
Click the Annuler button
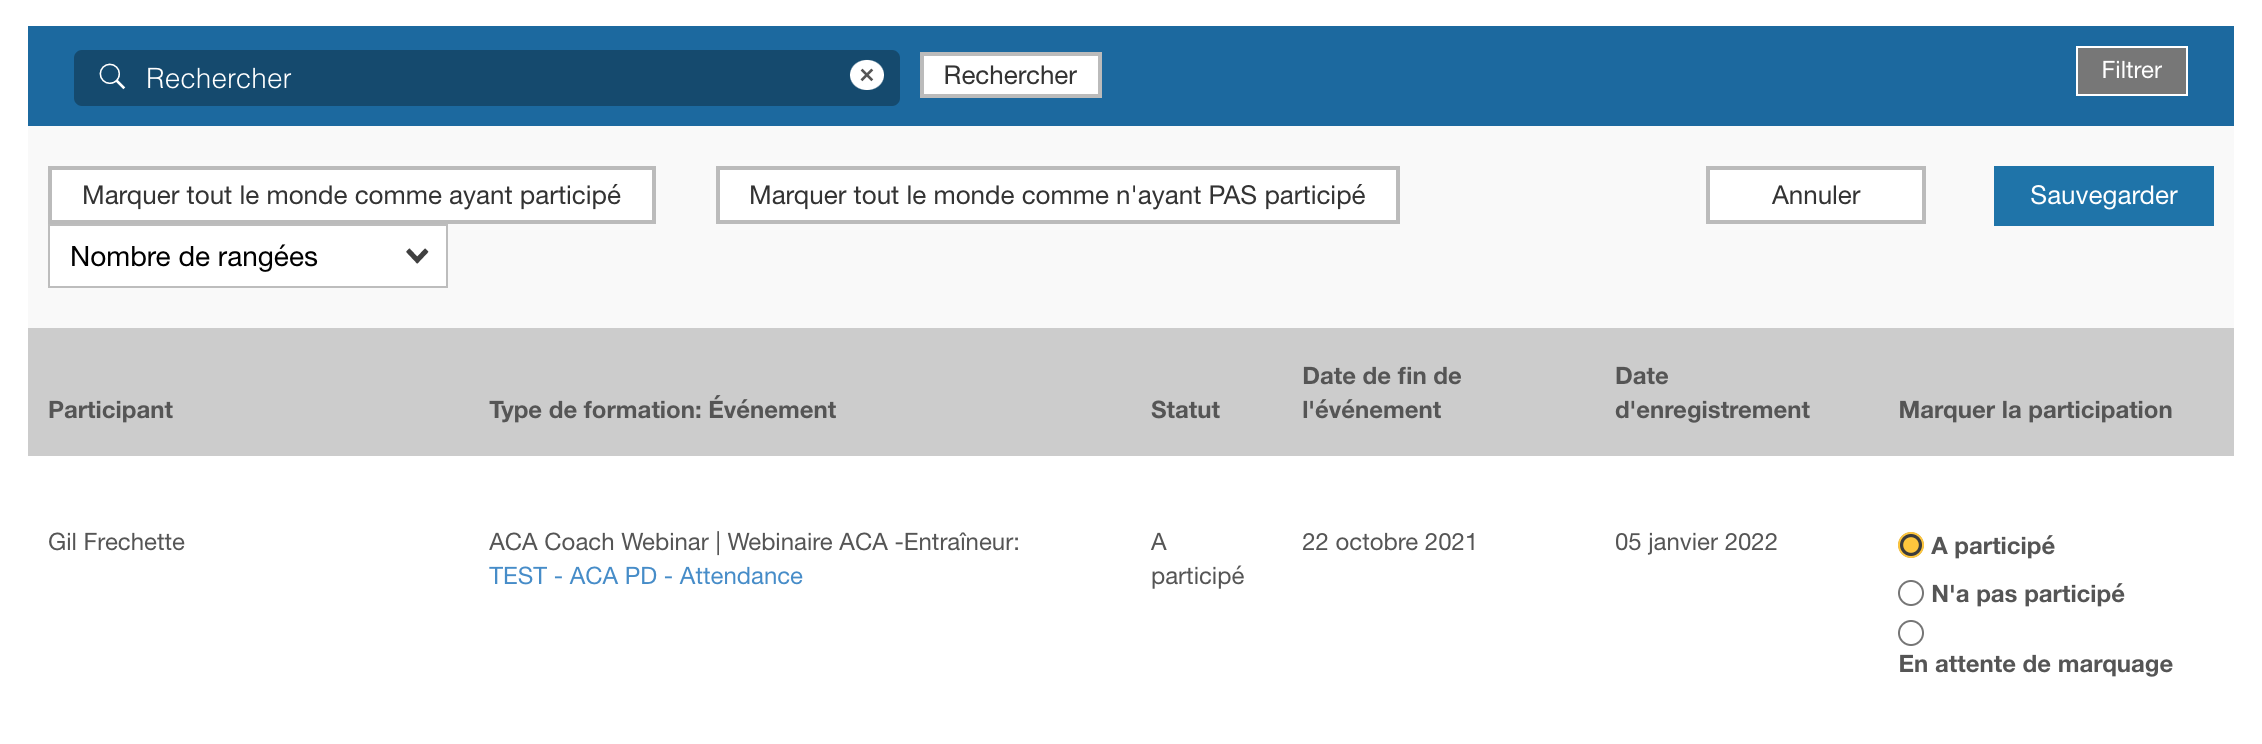pyautogui.click(x=1815, y=195)
